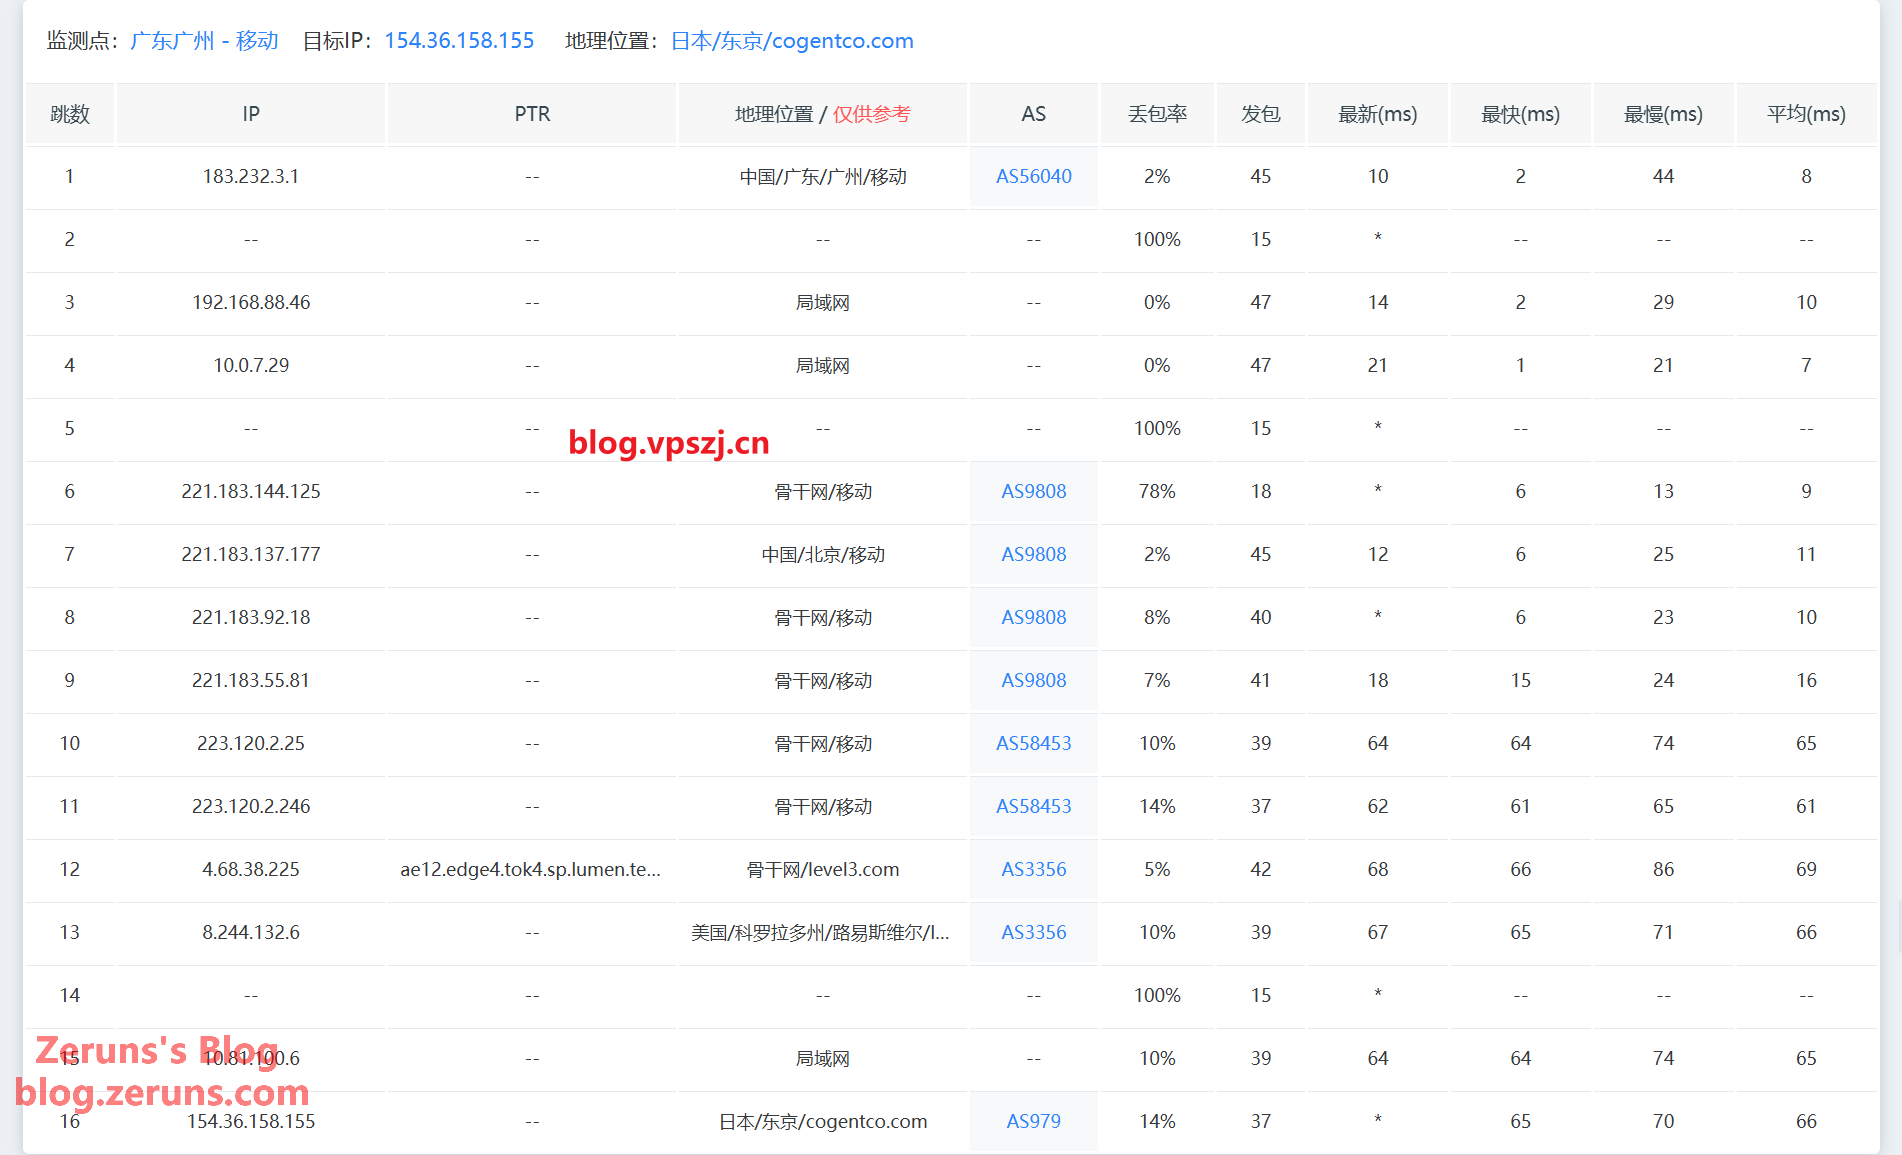Click AS9808 link for 221.183.137.177
1902x1155 pixels.
(x=1033, y=555)
